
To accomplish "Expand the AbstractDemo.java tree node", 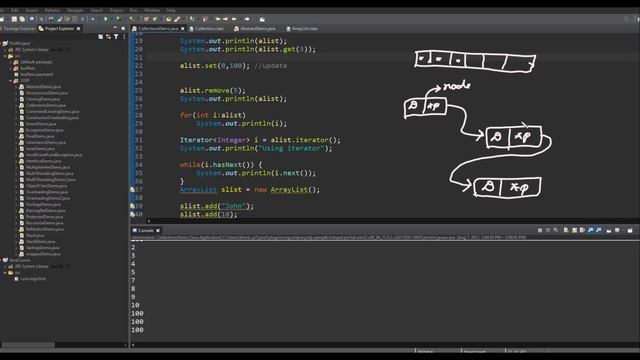I will pyautogui.click(x=17, y=87).
